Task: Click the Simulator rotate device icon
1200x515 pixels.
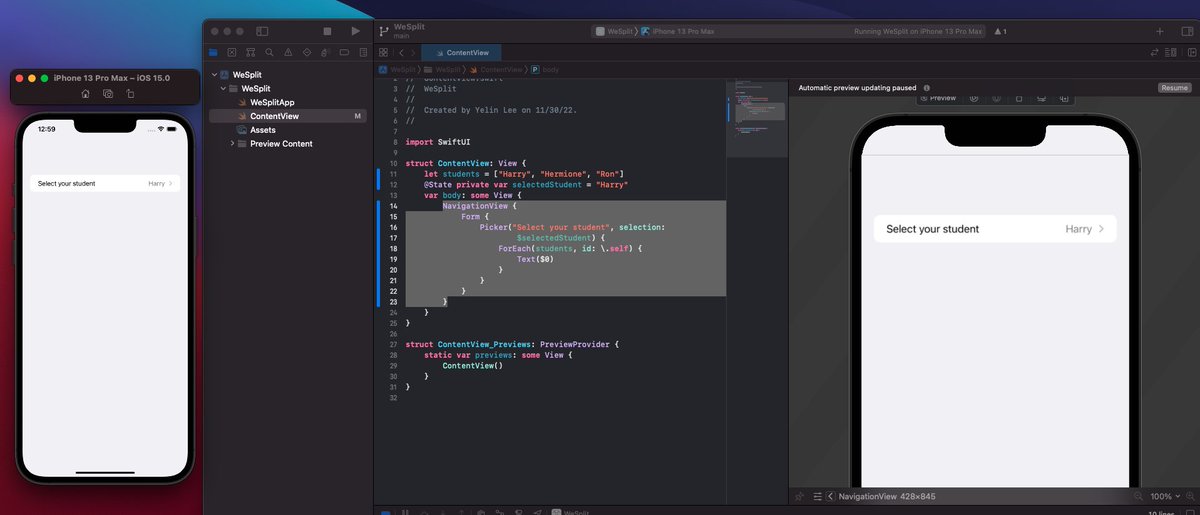Action: point(130,93)
